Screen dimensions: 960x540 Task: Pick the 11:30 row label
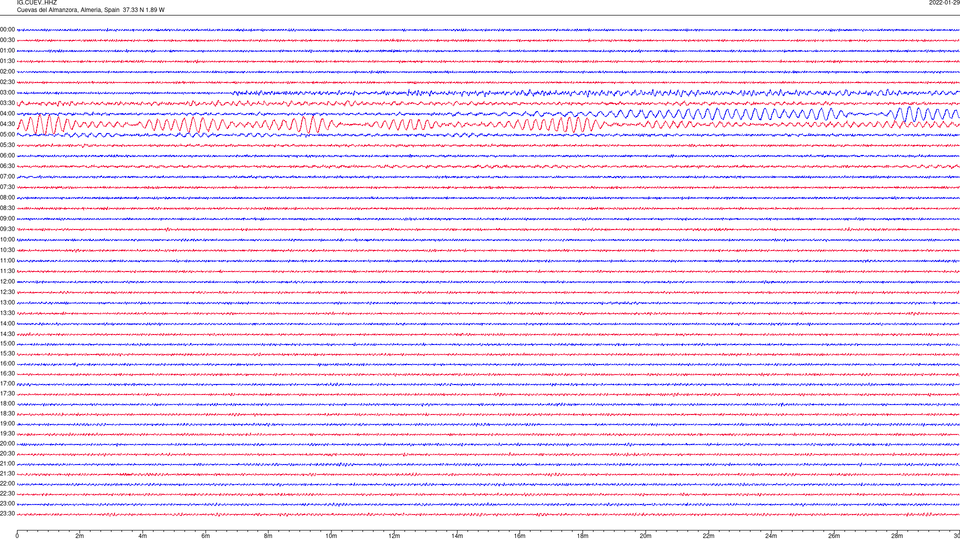click(x=7, y=271)
